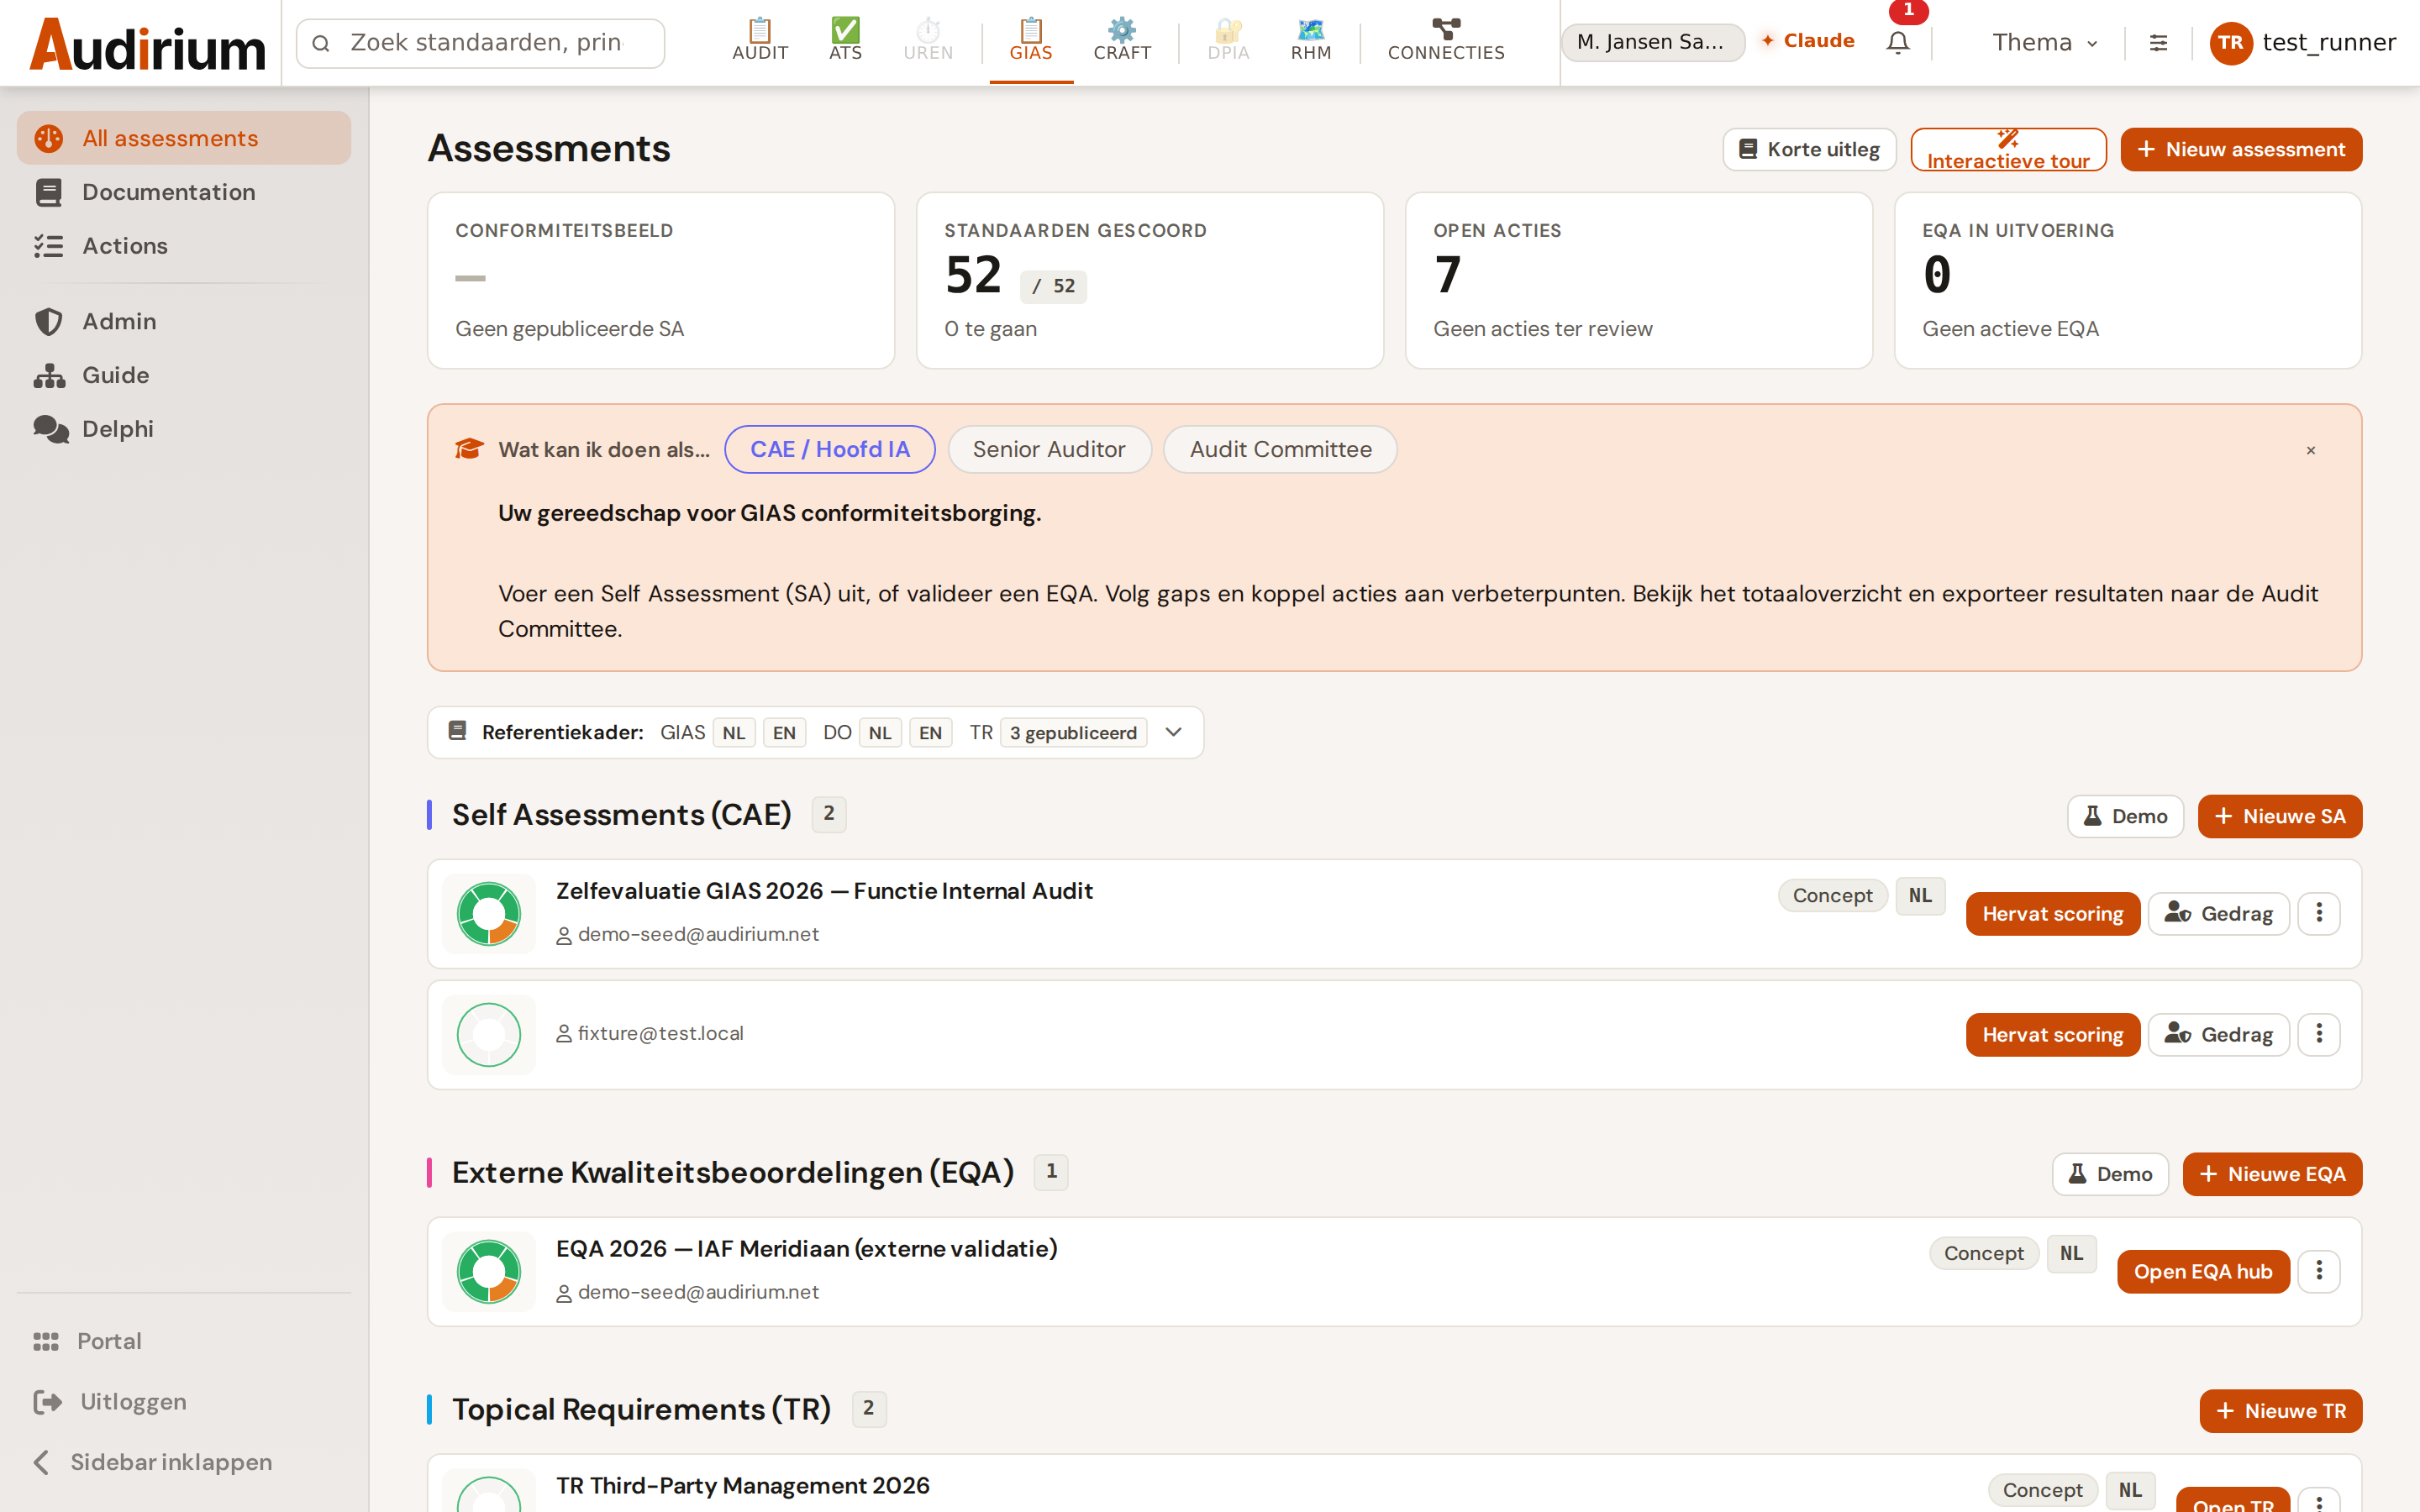
Task: Open Delphi in sidebar
Action: tap(184, 429)
